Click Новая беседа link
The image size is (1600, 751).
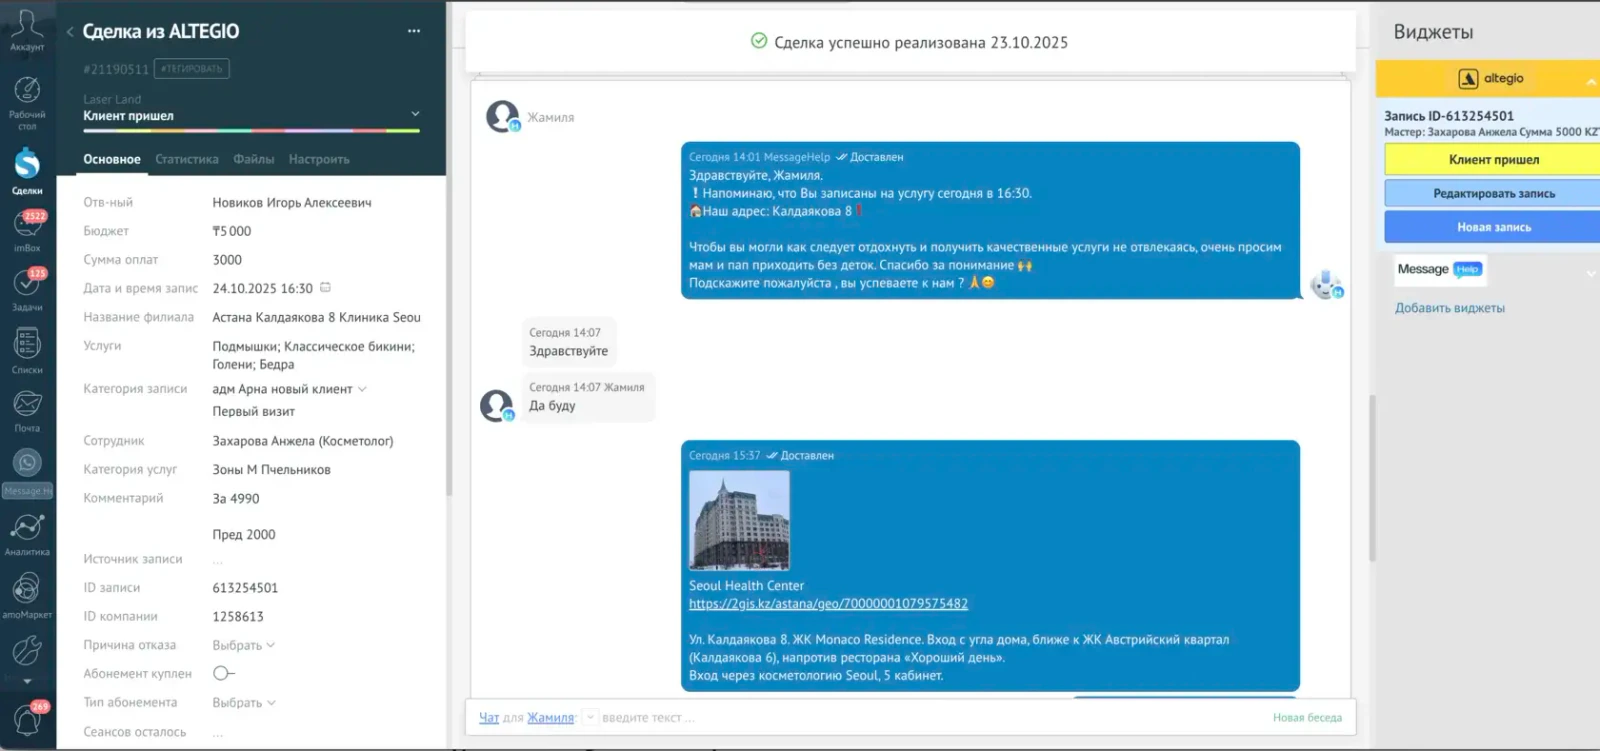(x=1307, y=717)
